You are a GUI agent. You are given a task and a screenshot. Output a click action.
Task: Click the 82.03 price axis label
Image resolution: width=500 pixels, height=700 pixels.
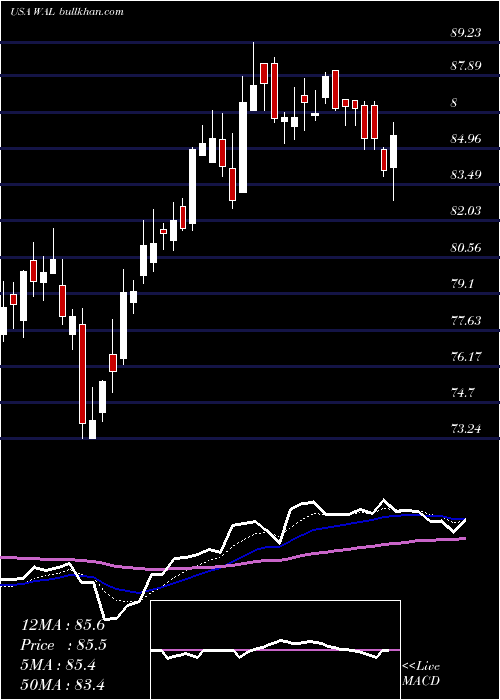[466, 211]
